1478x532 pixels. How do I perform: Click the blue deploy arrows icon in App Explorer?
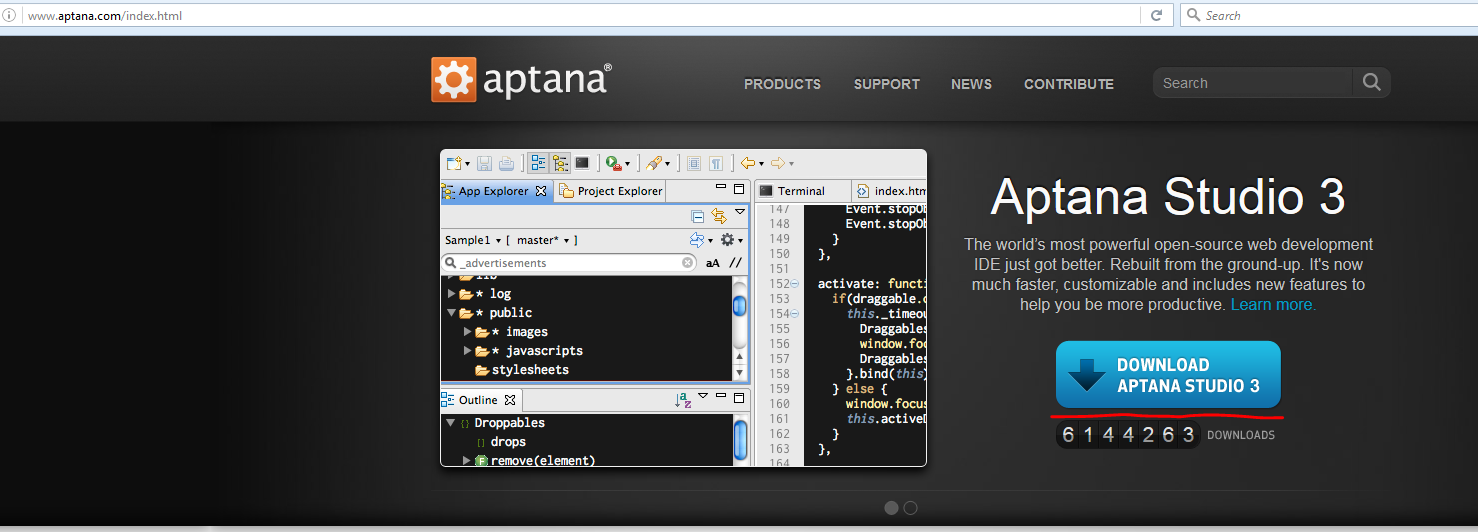point(697,240)
